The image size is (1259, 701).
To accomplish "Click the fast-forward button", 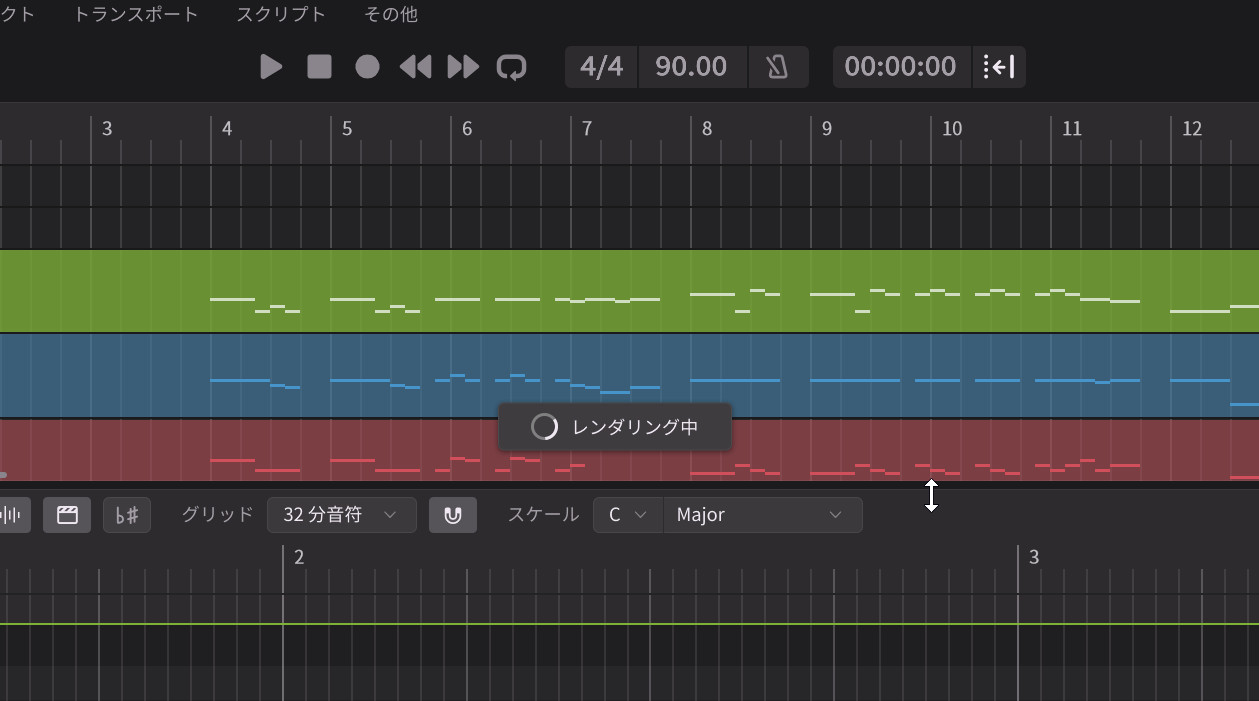I will point(463,67).
